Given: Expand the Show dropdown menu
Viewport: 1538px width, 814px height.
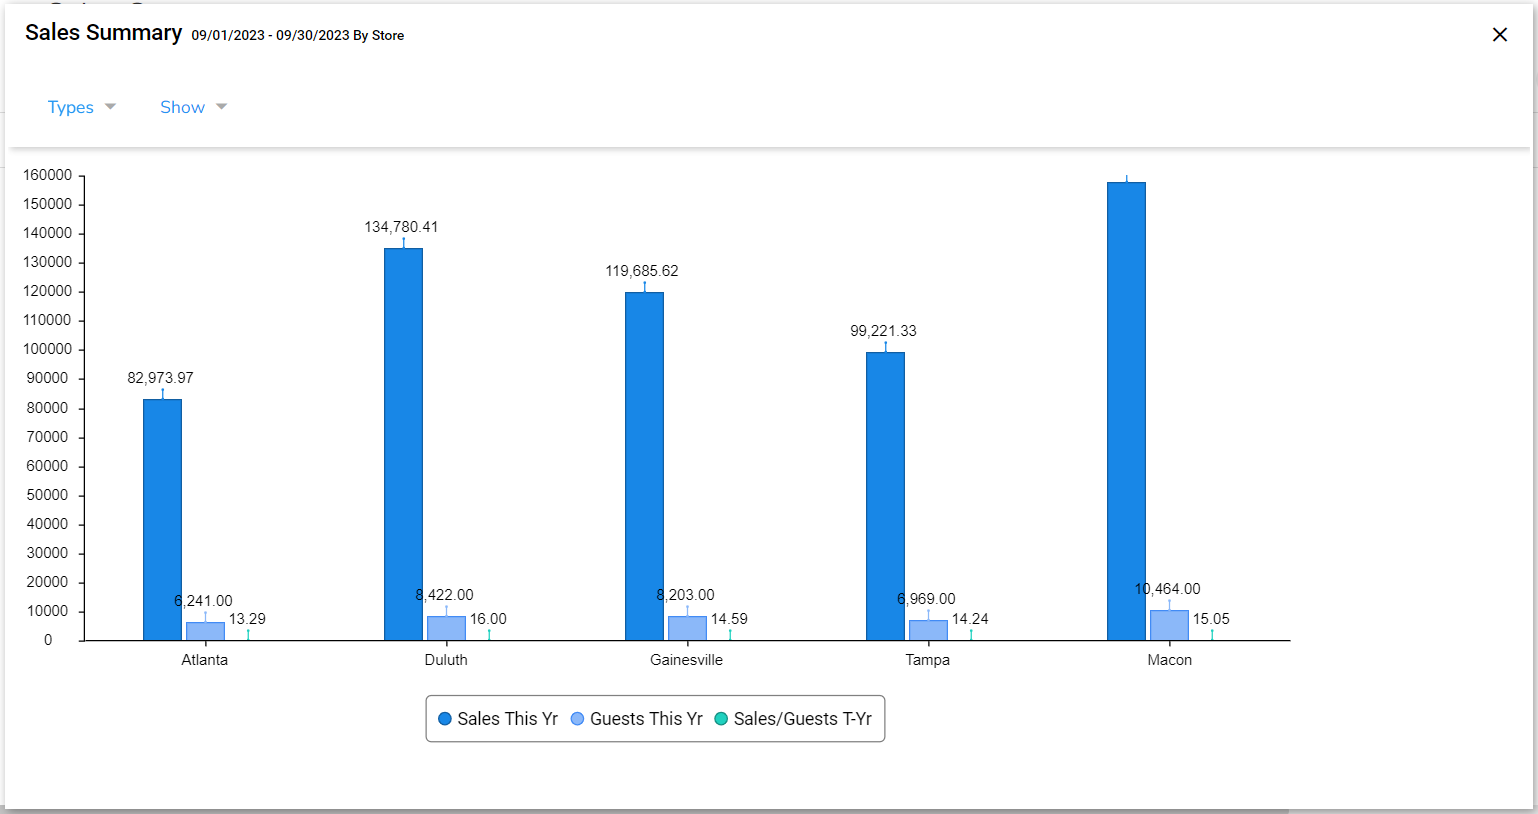Looking at the screenshot, I should tap(193, 107).
